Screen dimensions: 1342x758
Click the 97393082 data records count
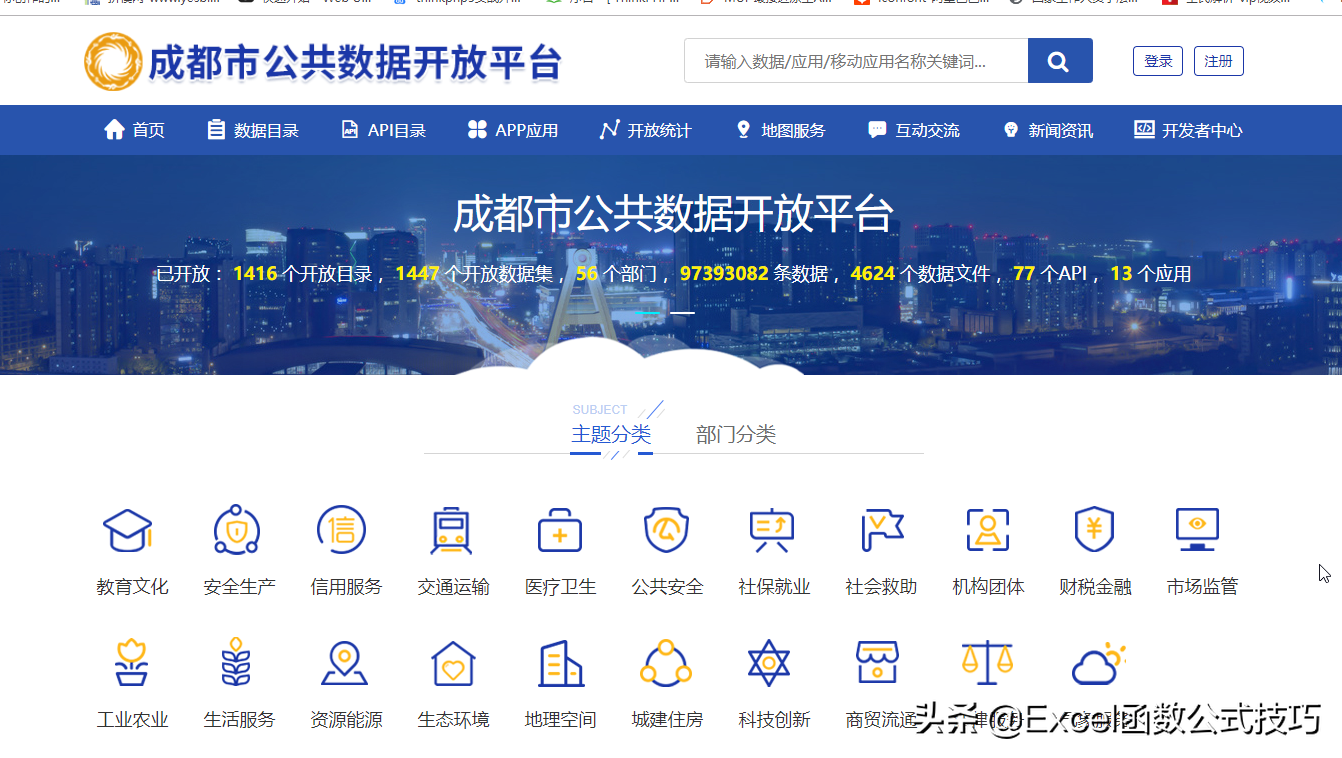click(724, 273)
